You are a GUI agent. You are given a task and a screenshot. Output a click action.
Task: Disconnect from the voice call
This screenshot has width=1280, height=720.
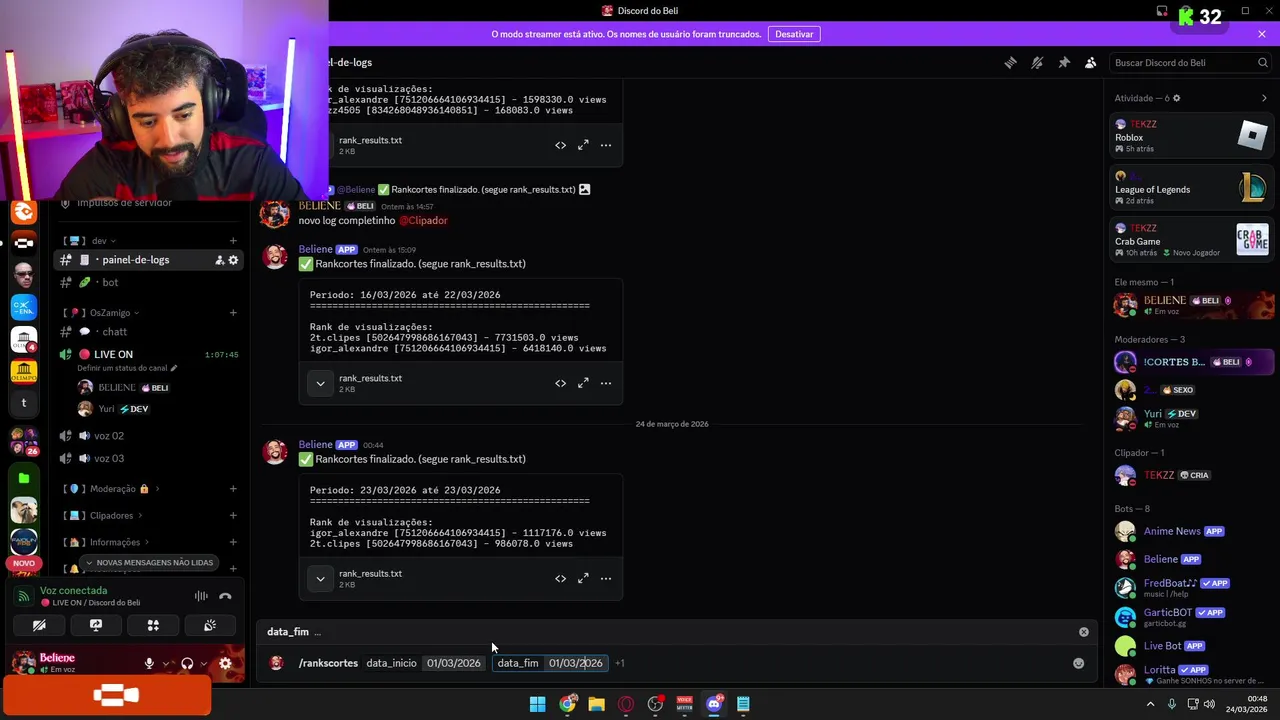225,596
